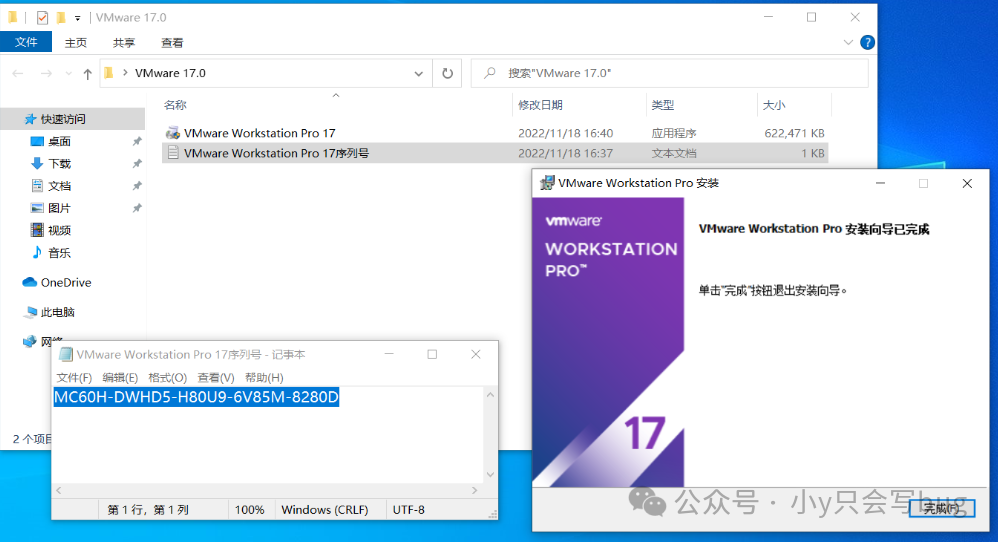Click the pin icon beside 下载
The width and height of the screenshot is (998, 542).
(137, 163)
